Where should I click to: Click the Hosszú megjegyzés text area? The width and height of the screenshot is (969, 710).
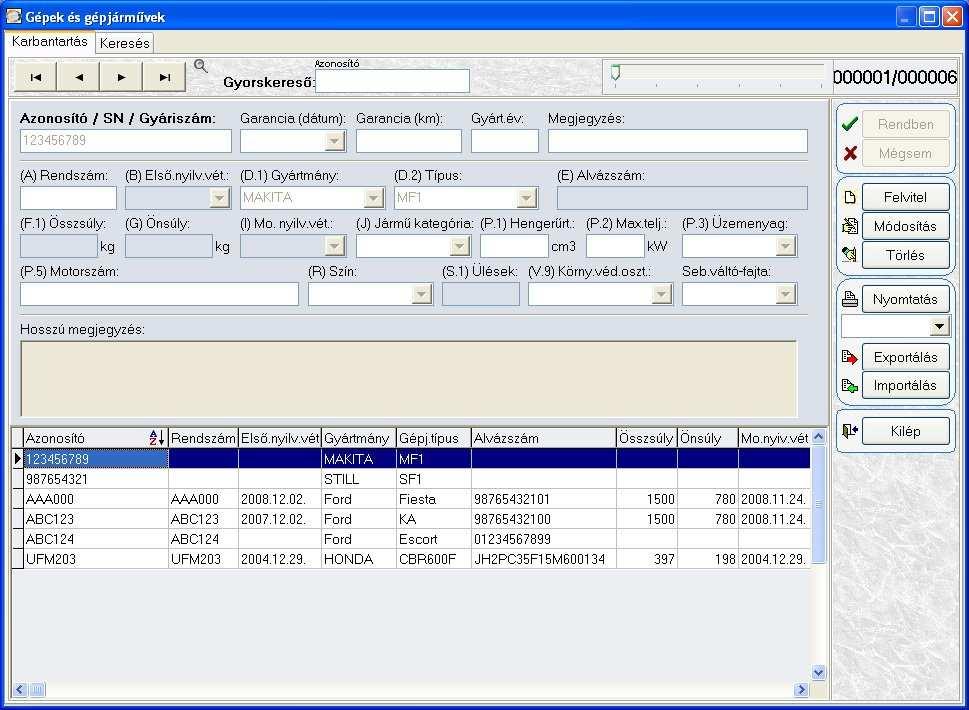pos(408,379)
